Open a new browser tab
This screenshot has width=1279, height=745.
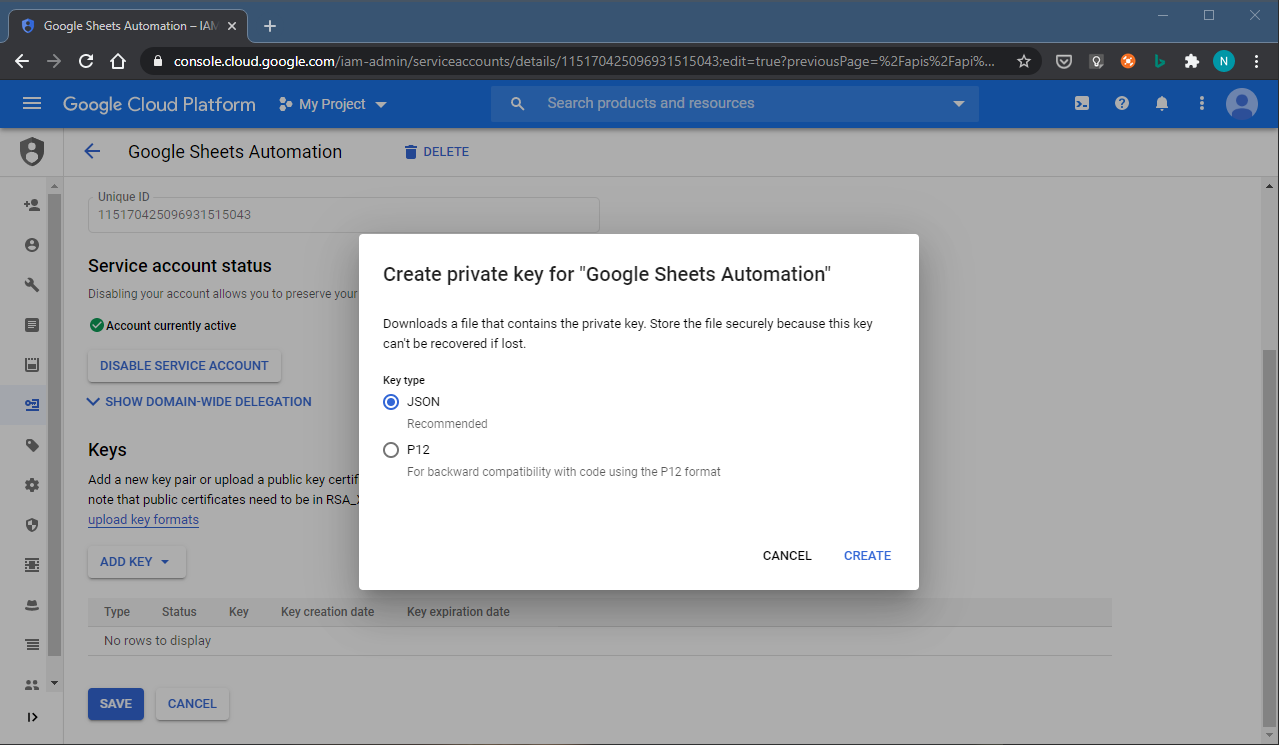coord(270,26)
